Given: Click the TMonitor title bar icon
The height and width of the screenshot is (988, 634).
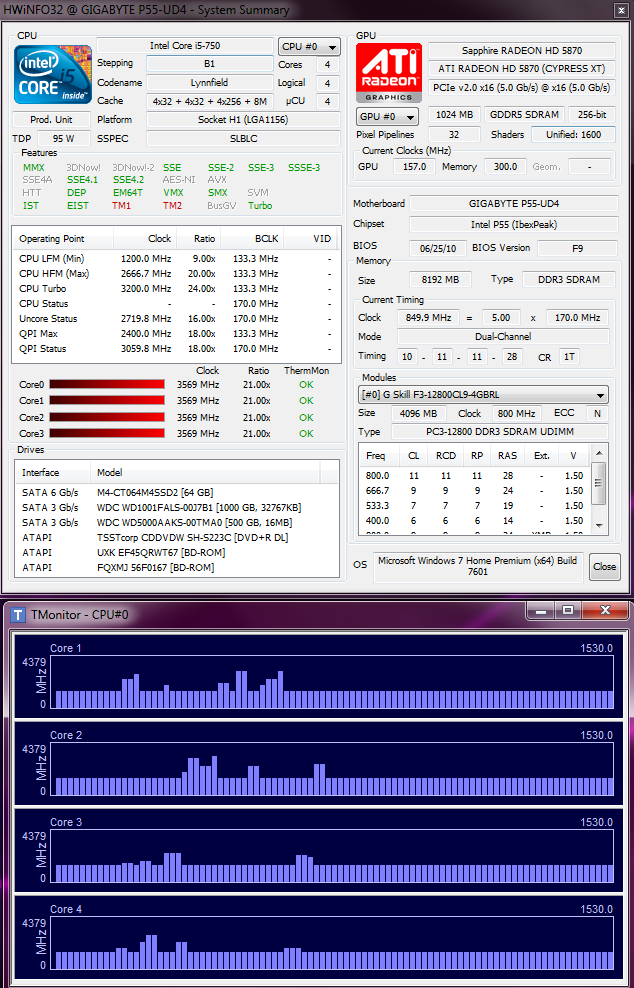Looking at the screenshot, I should tap(19, 614).
